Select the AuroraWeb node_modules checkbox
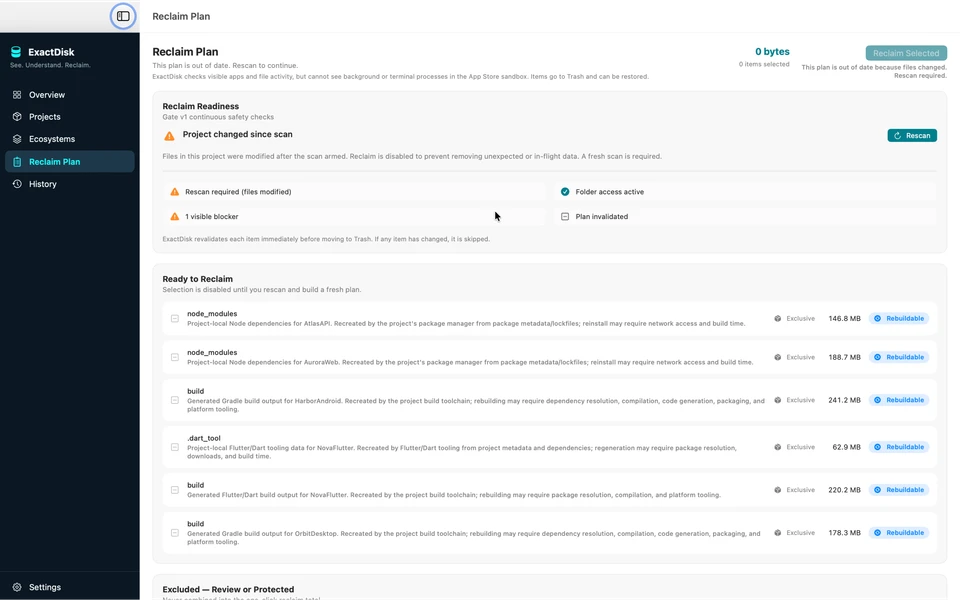Image resolution: width=960 pixels, height=600 pixels. point(174,357)
